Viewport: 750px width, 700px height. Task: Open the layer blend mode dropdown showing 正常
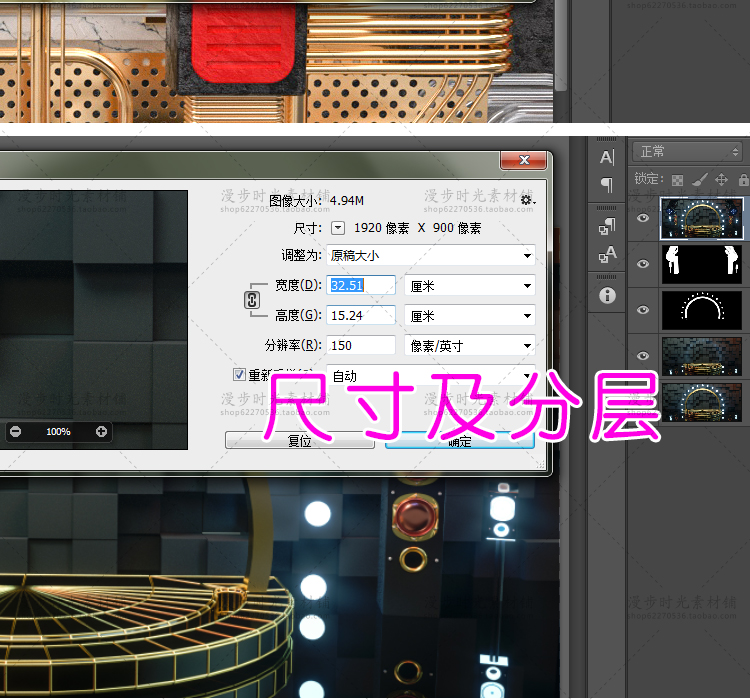tap(689, 151)
